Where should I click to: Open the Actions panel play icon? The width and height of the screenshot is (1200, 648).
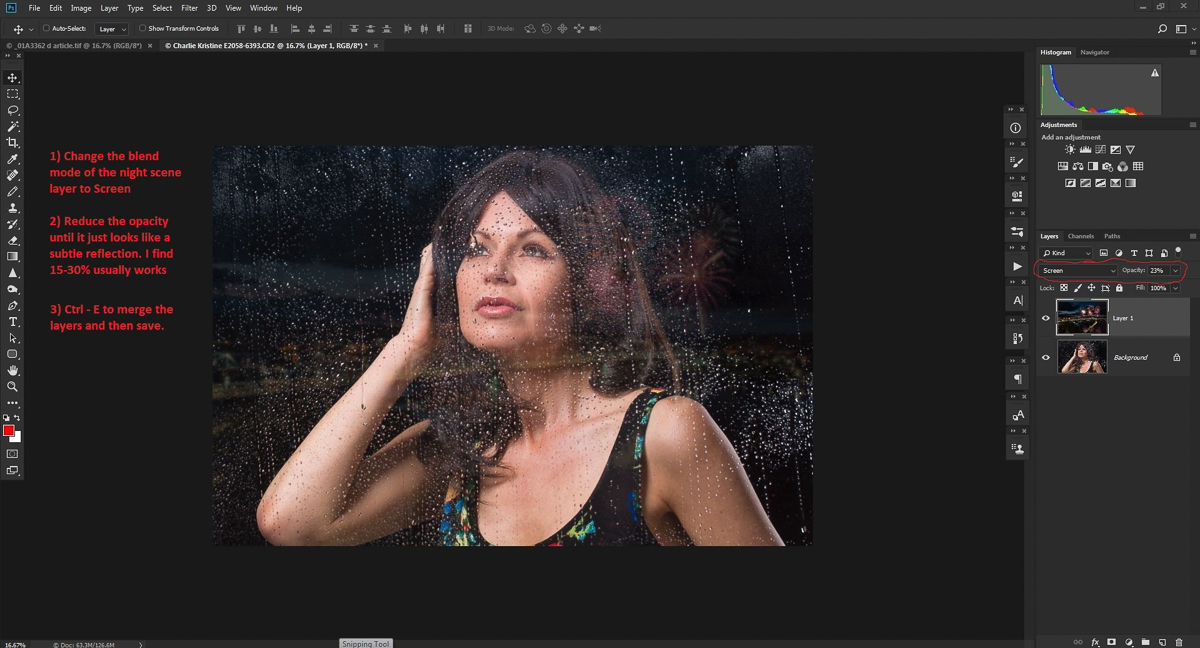pos(1017,267)
